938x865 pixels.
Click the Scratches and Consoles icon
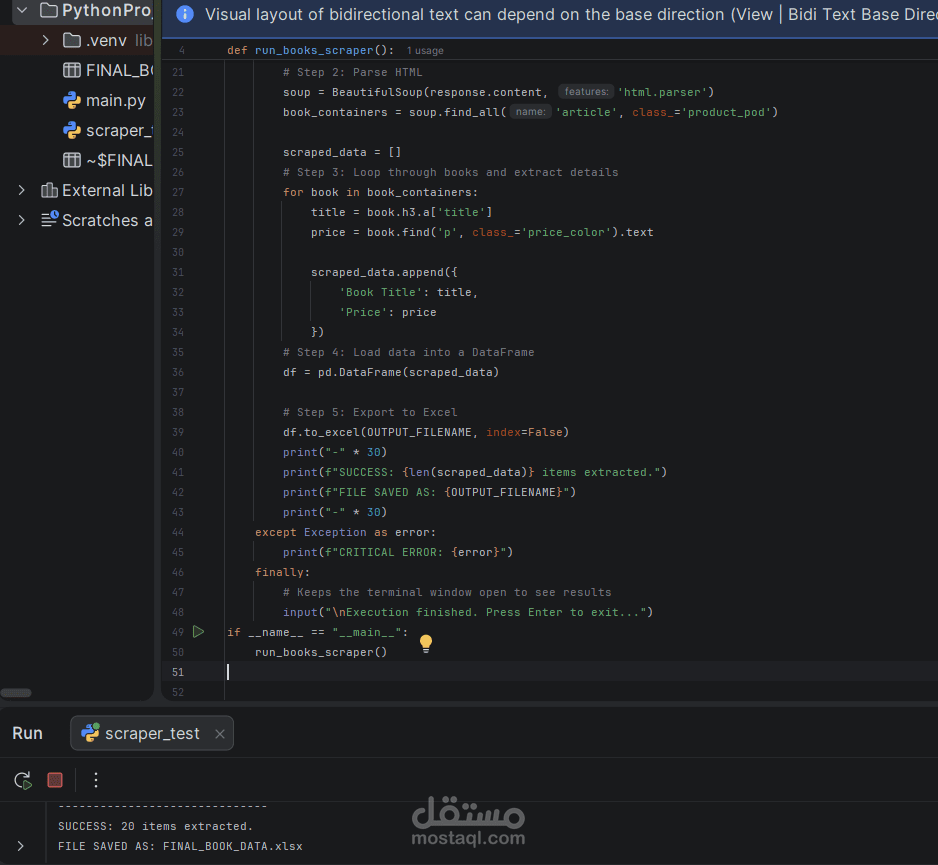(x=49, y=220)
